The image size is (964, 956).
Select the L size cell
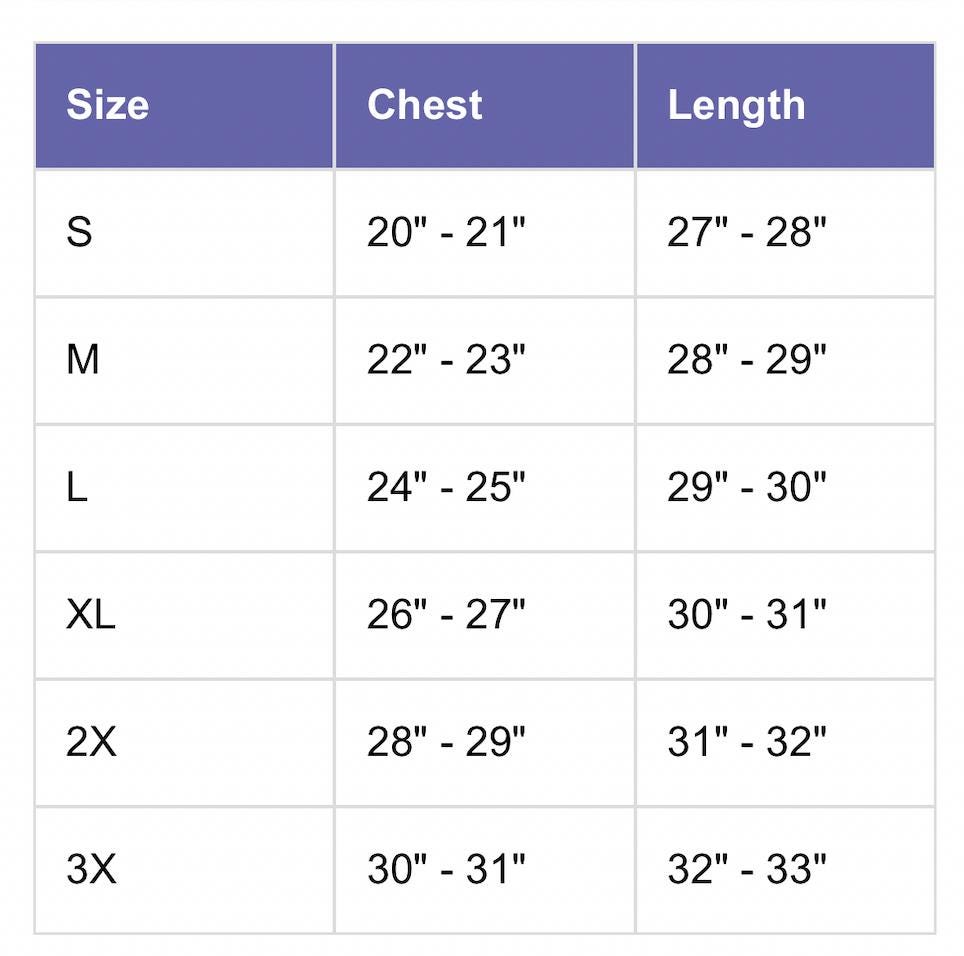click(77, 488)
